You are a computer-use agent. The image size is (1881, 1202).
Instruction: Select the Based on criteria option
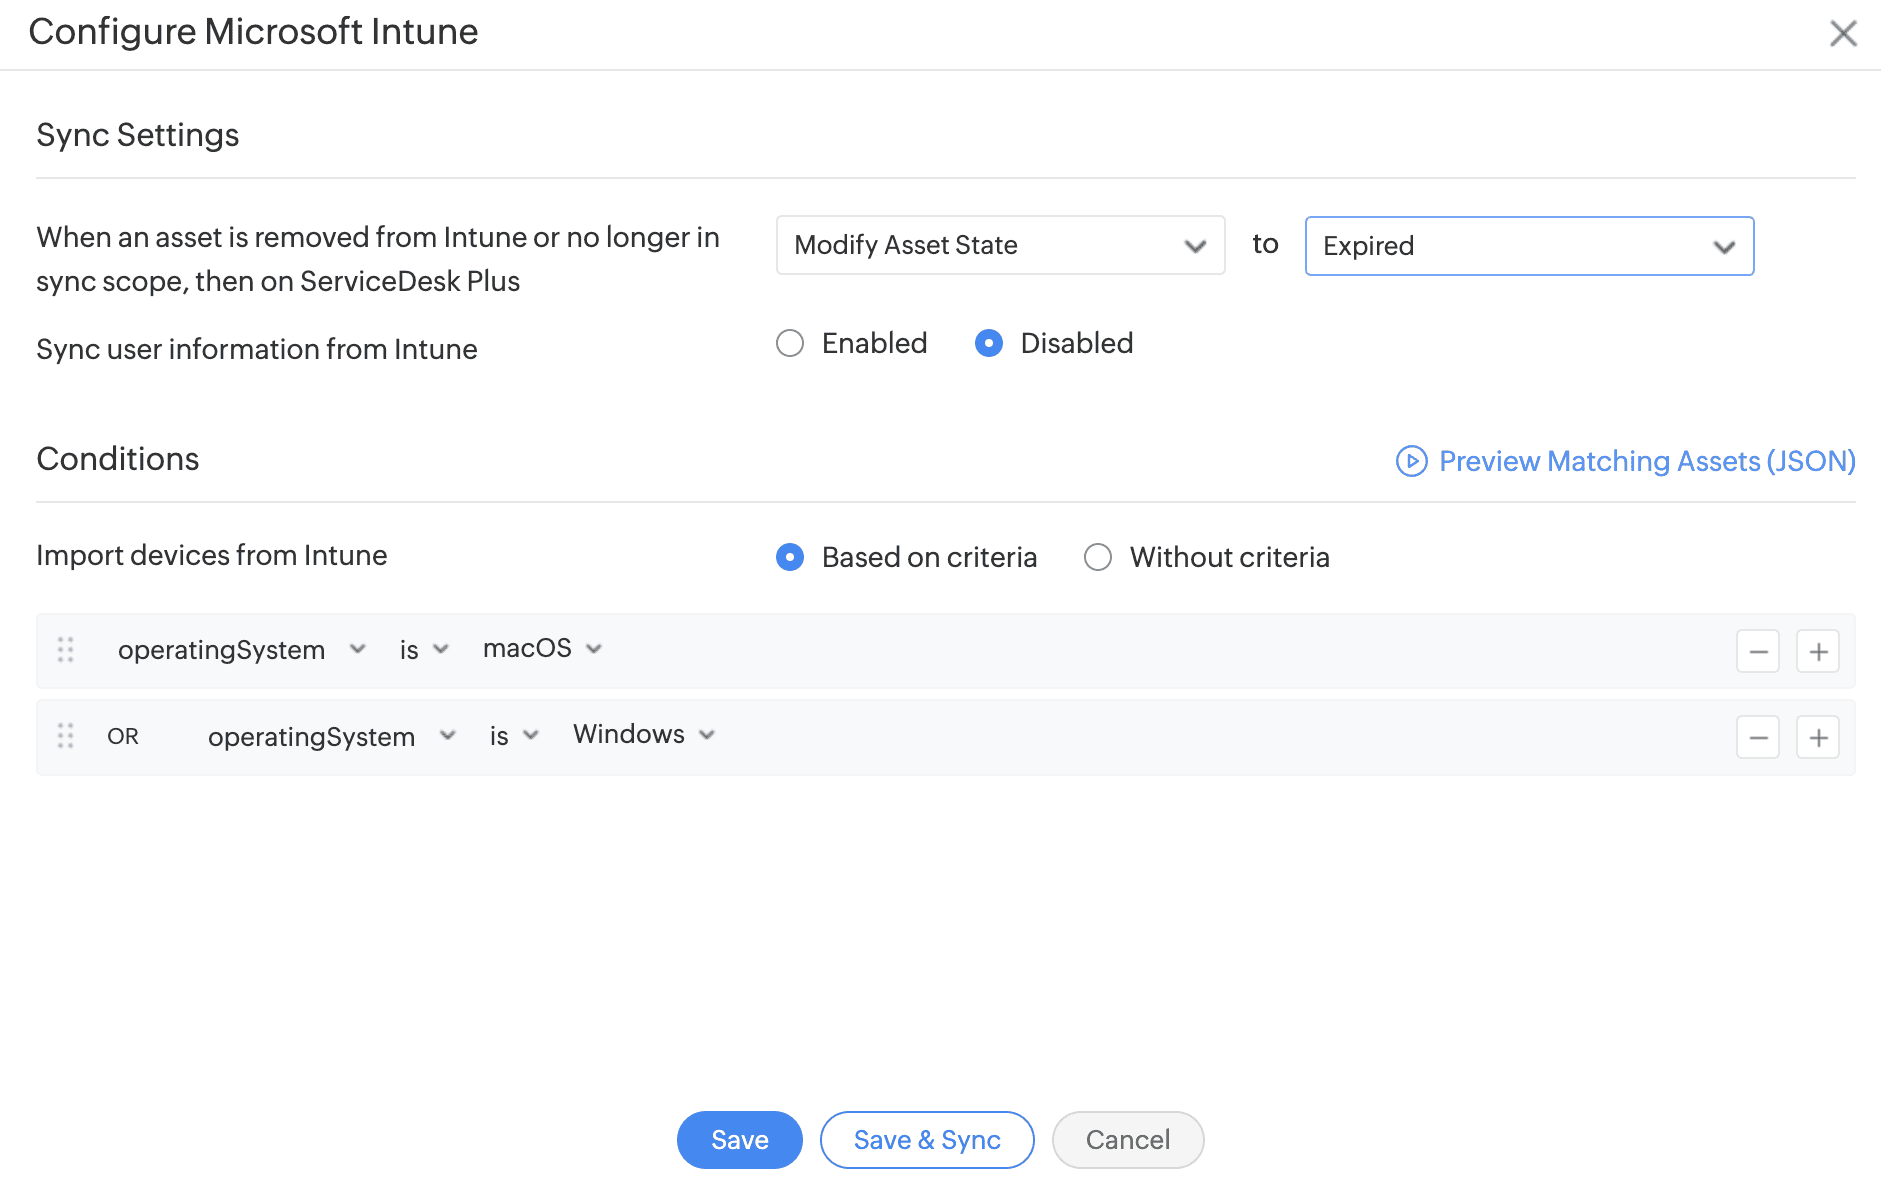pos(790,557)
